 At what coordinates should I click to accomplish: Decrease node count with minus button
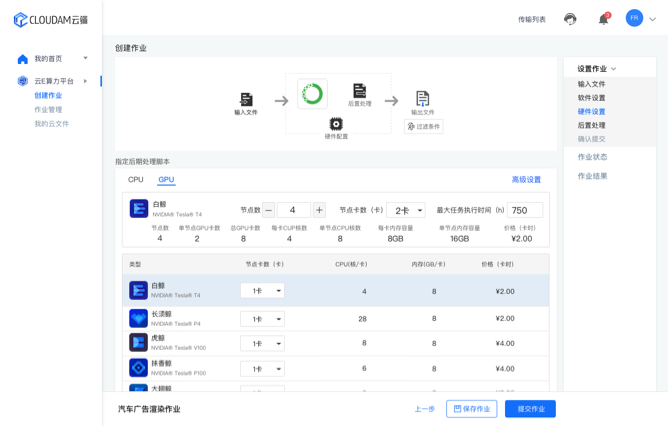coord(268,210)
